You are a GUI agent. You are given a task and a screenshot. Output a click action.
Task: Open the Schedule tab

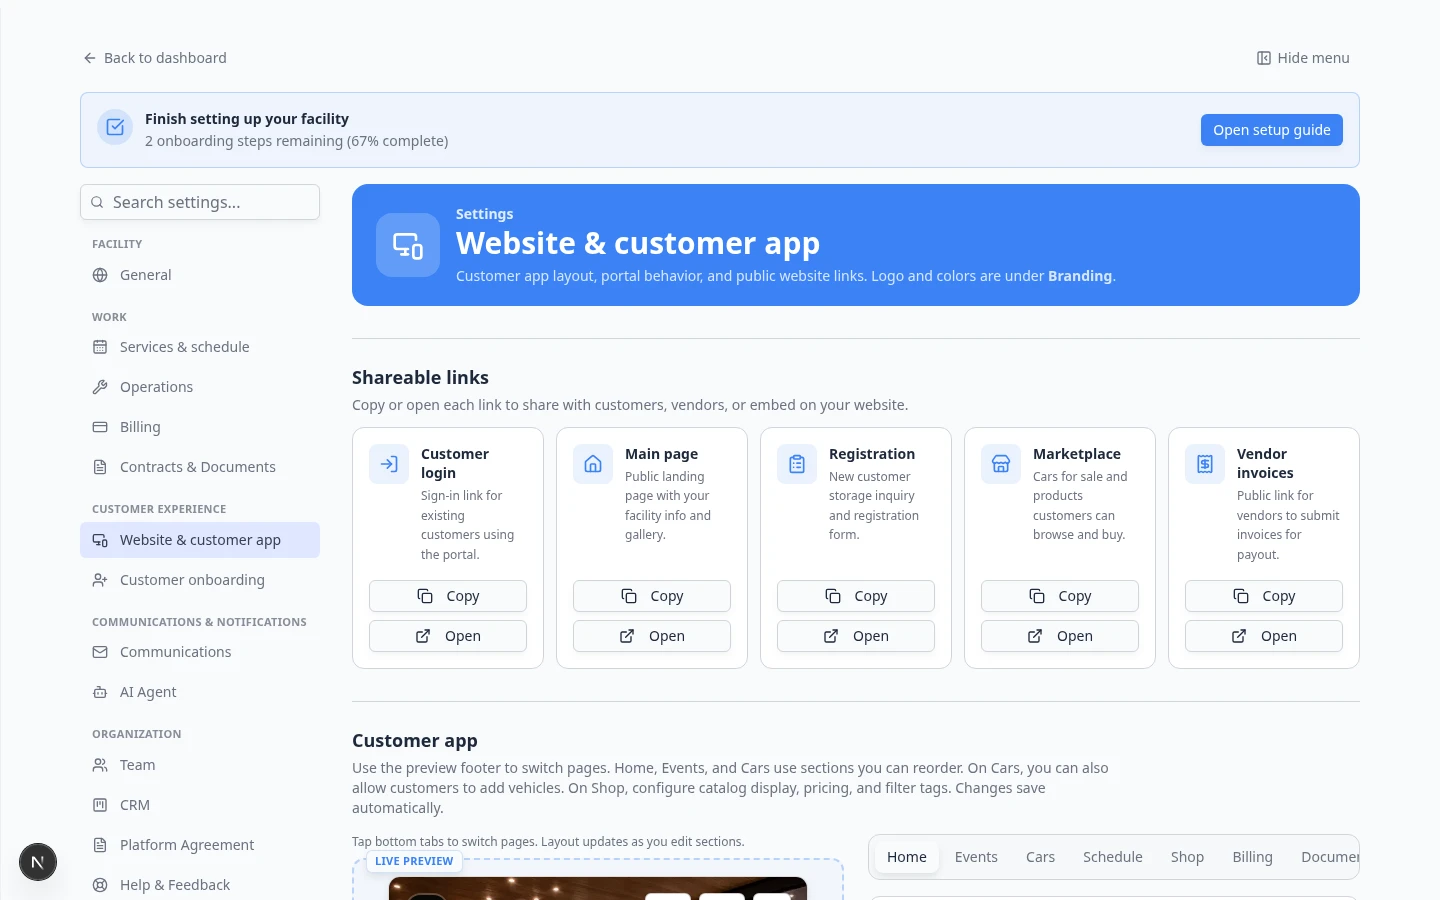click(1112, 857)
